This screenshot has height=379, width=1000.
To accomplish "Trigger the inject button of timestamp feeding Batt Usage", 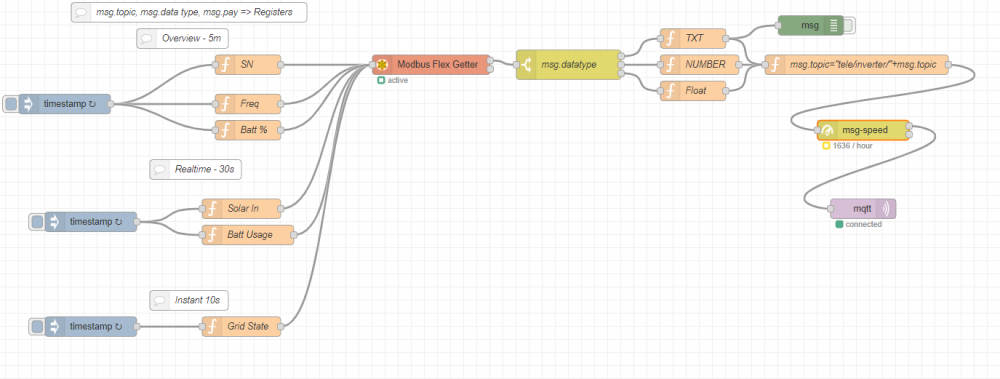I will tap(37, 221).
